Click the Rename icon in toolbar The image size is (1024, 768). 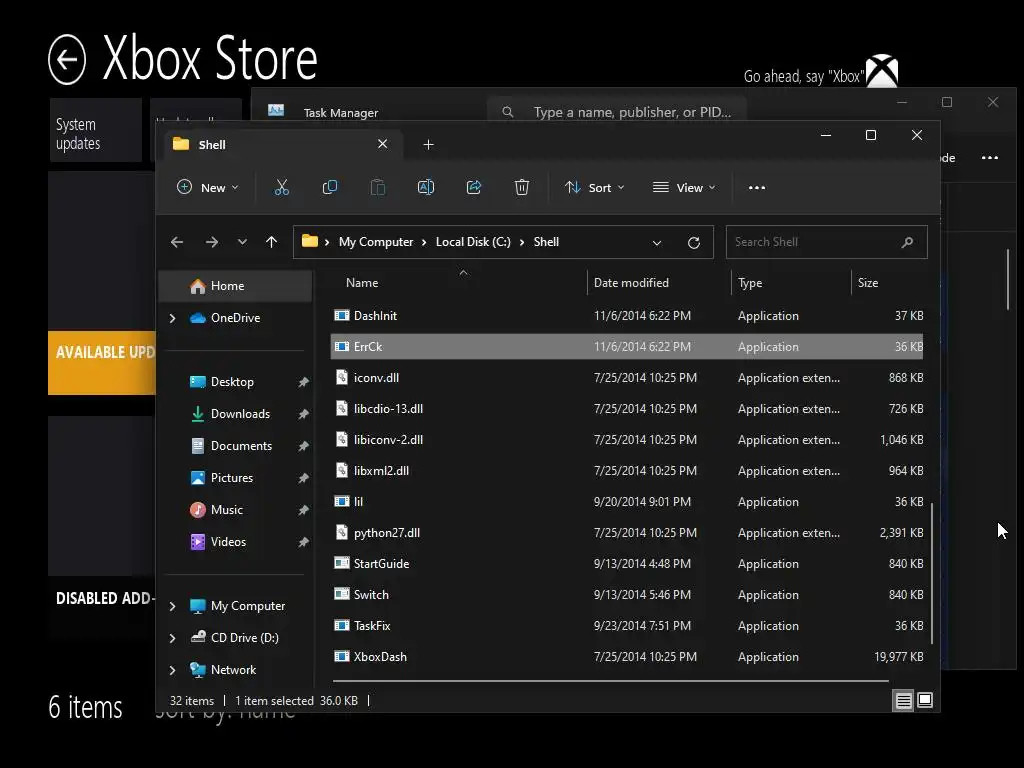pyautogui.click(x=426, y=187)
